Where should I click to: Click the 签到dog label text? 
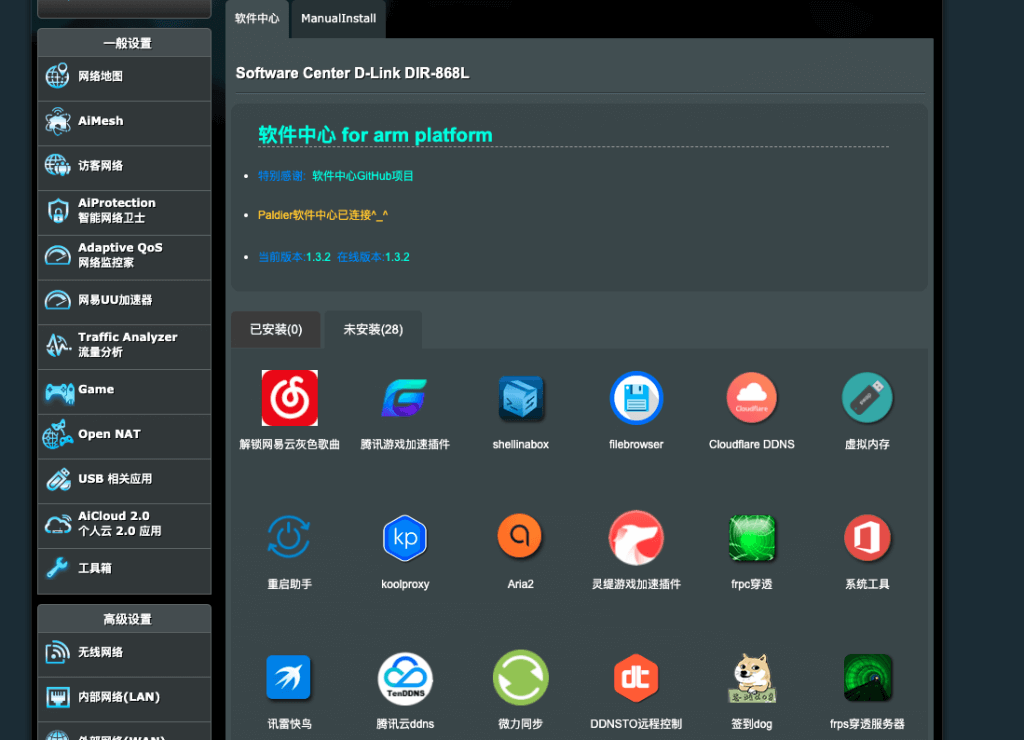click(x=752, y=724)
